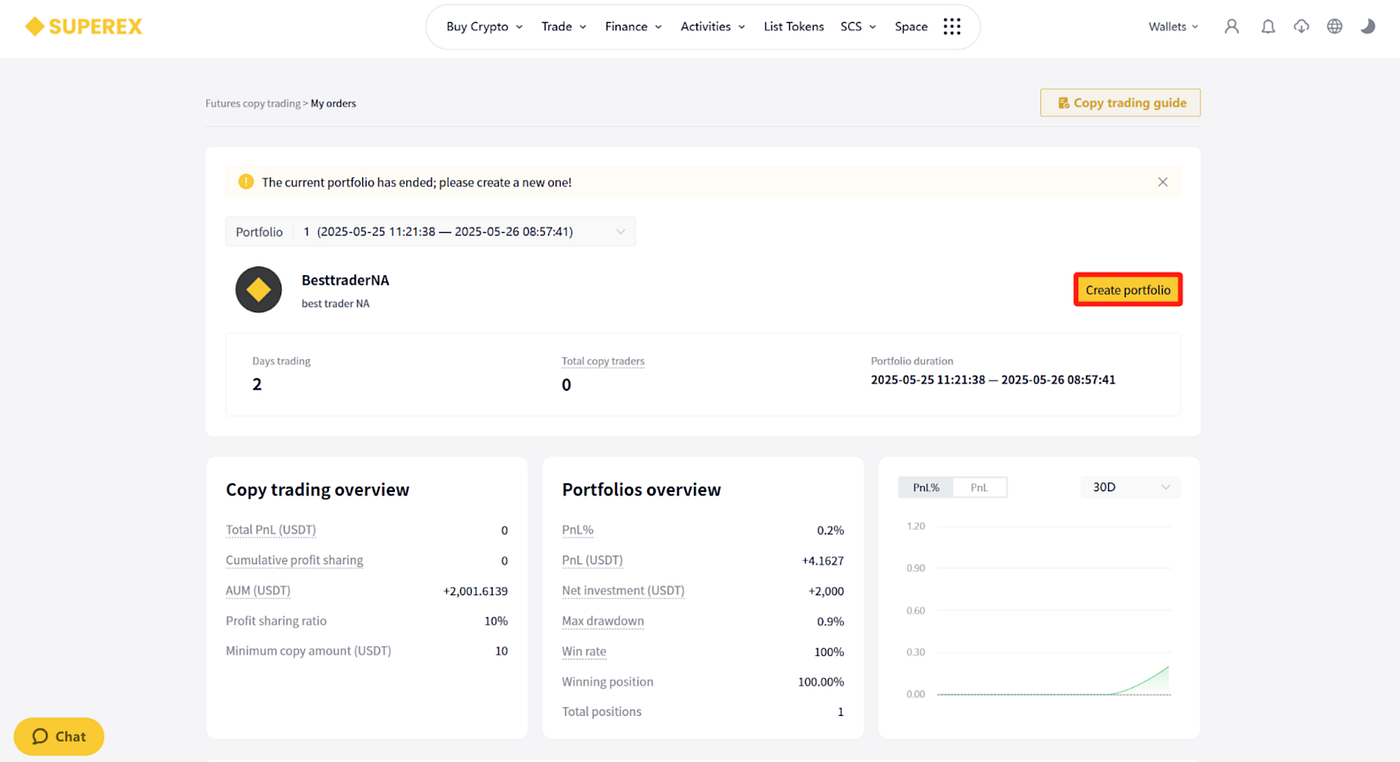
Task: Expand the Portfolio selector dropdown
Action: 431,232
